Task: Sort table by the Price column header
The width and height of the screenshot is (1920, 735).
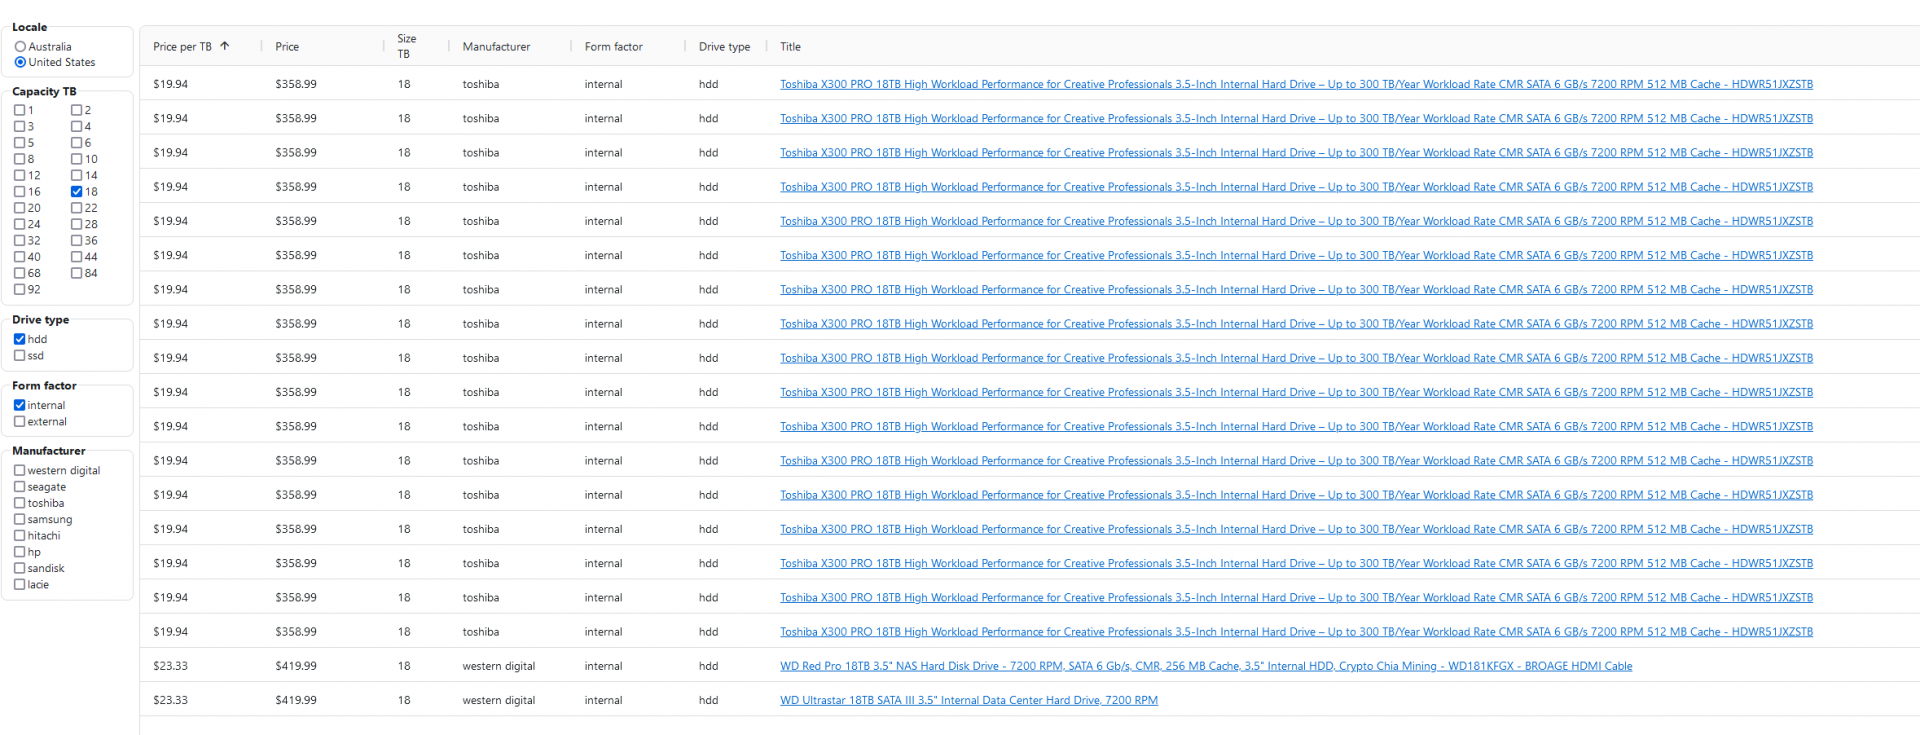Action: (287, 47)
